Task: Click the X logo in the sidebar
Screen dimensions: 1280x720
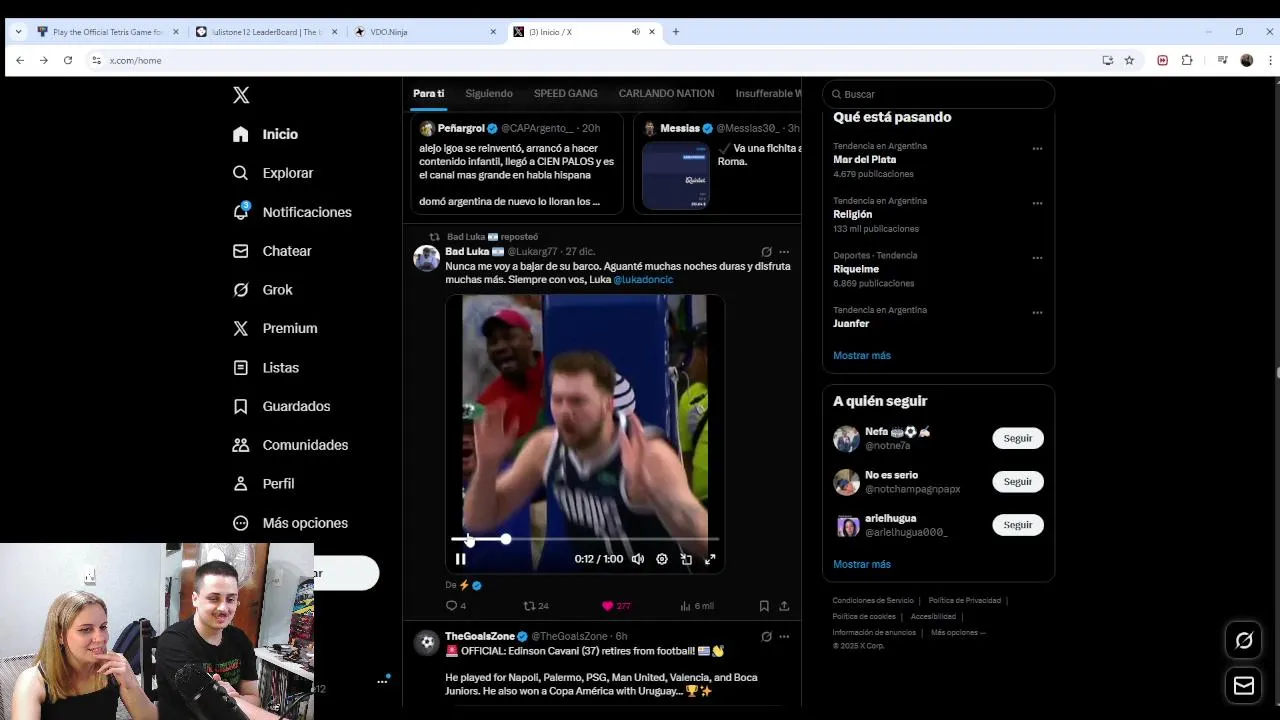Action: [241, 95]
